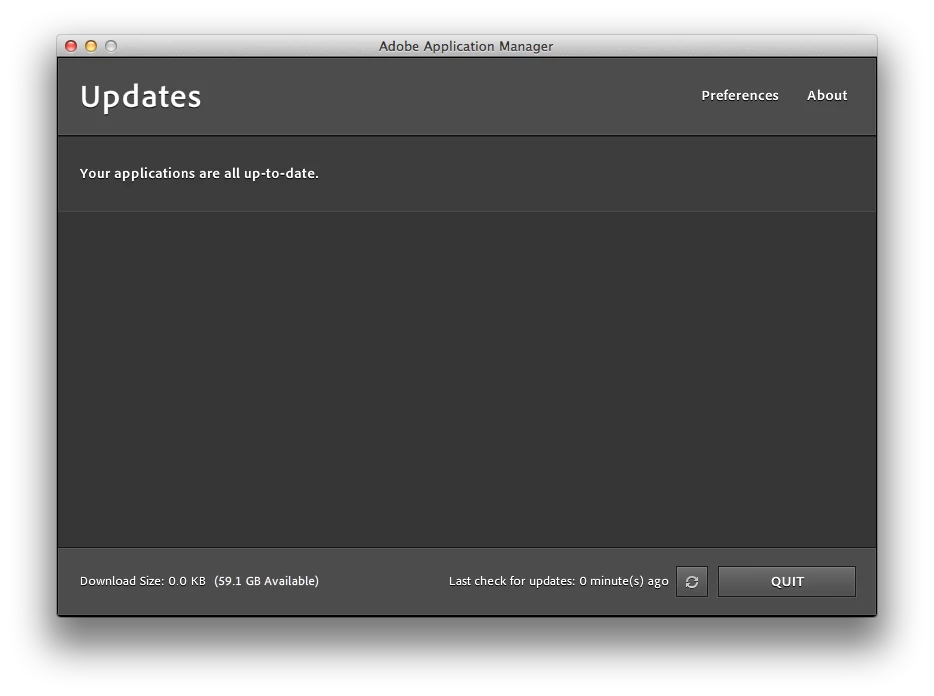Click the 'Download Size: 0.0 KB' text
Viewport: 934px width, 696px height.
[x=142, y=581]
